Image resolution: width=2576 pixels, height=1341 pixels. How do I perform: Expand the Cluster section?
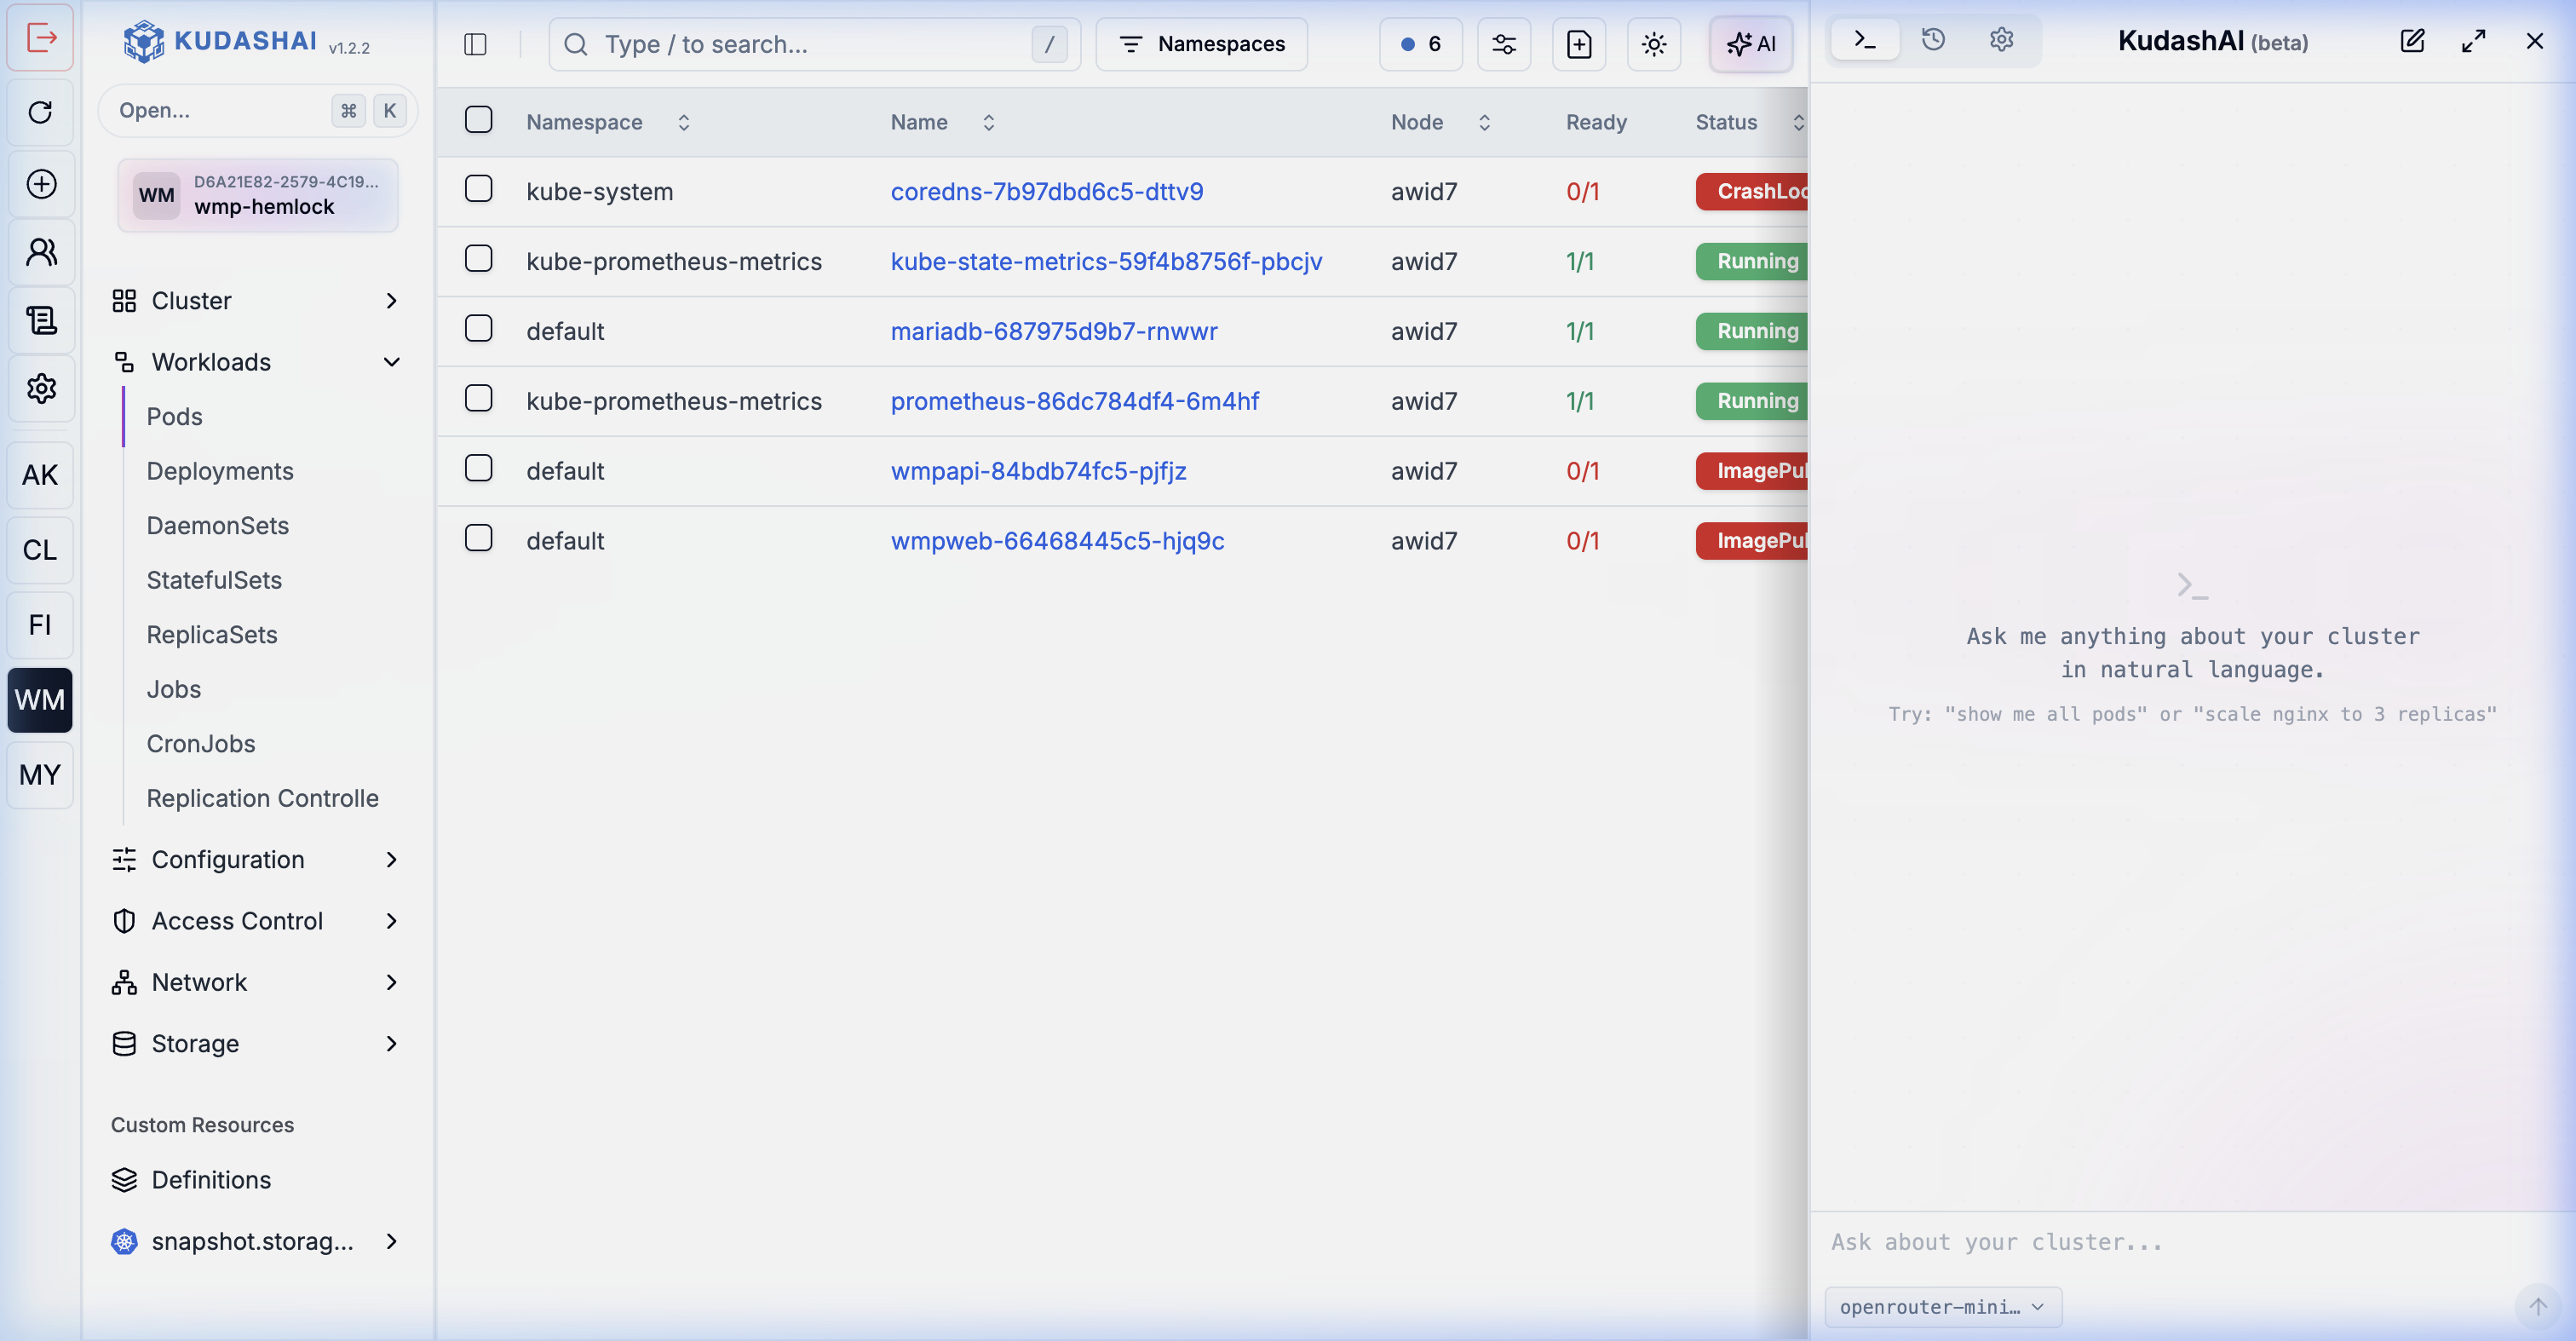point(257,301)
